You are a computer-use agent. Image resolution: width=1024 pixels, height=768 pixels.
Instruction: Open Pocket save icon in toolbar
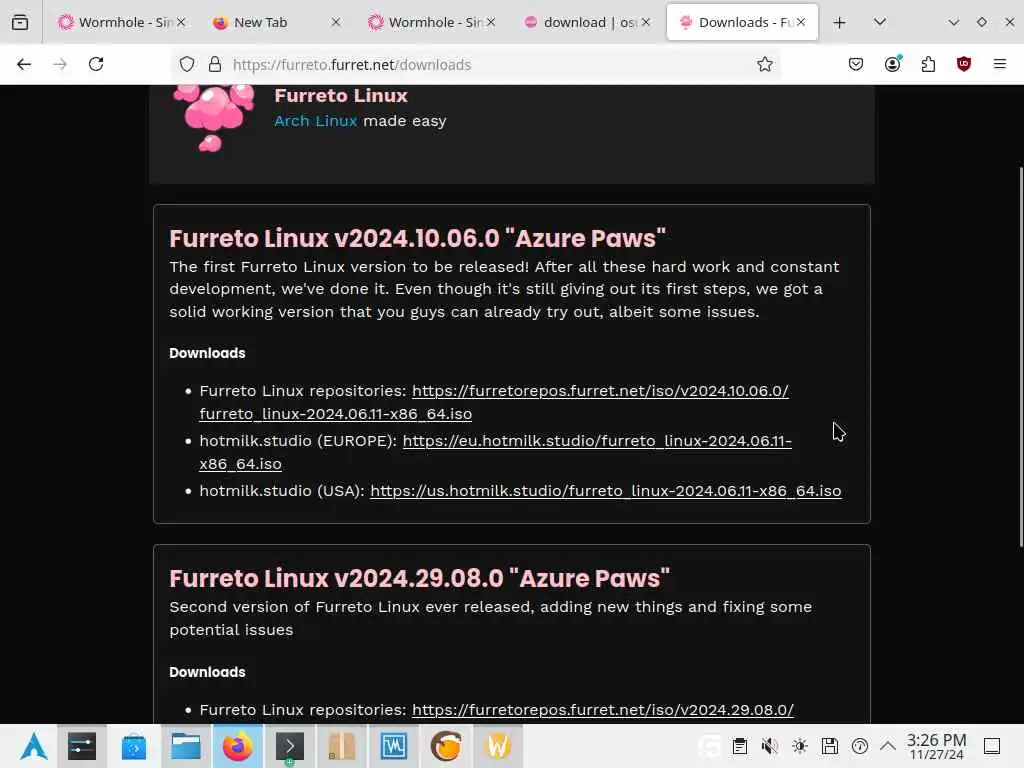tap(856, 64)
